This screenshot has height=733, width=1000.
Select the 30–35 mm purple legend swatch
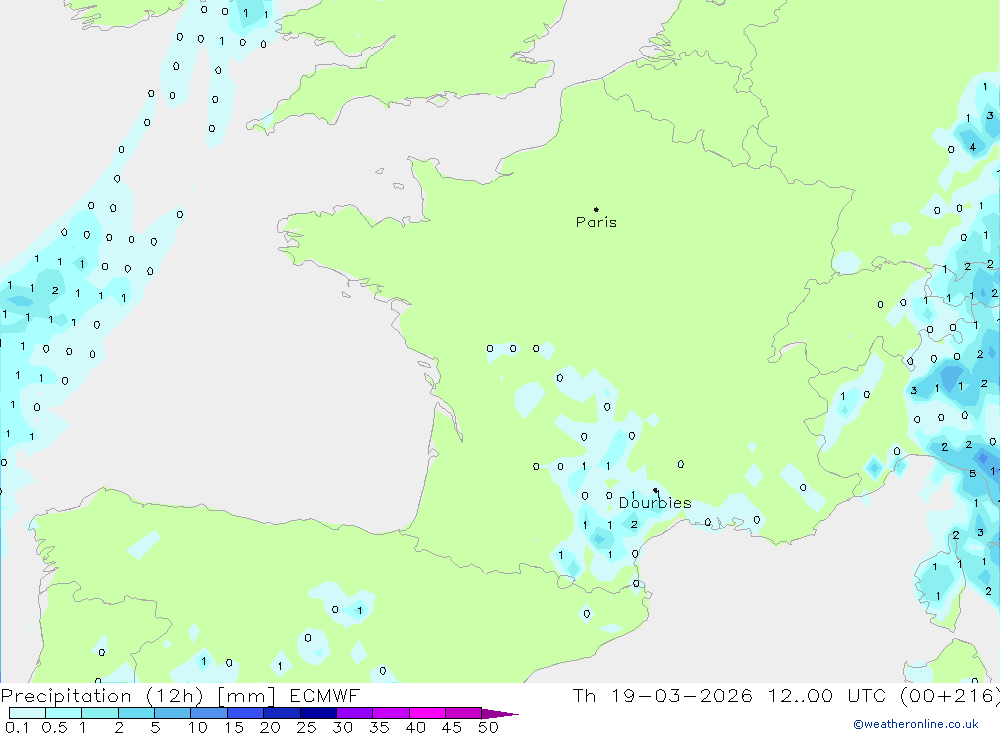355,713
